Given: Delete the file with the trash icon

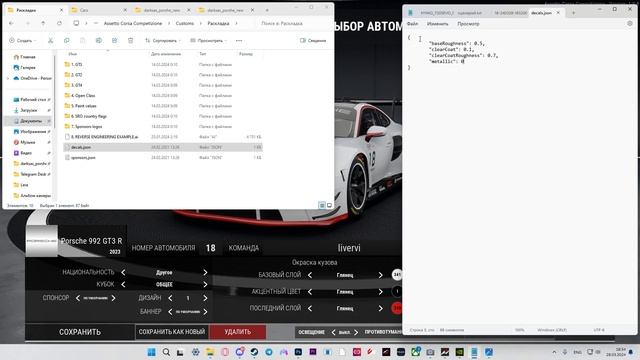Looking at the screenshot, I should pos(131,40).
